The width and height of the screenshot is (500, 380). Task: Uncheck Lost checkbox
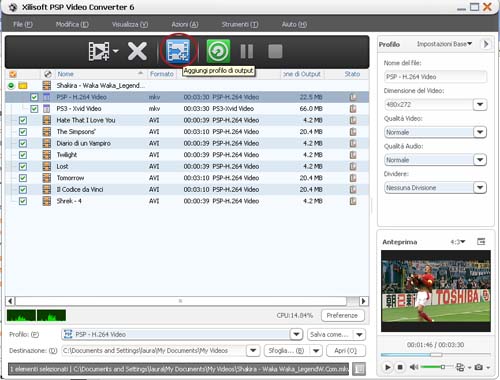[x=23, y=167]
